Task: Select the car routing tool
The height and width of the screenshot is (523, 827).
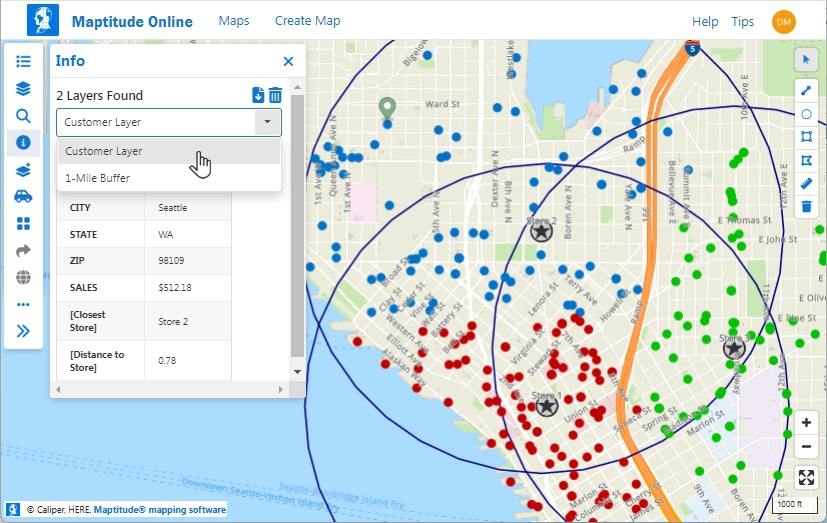Action: (23, 196)
